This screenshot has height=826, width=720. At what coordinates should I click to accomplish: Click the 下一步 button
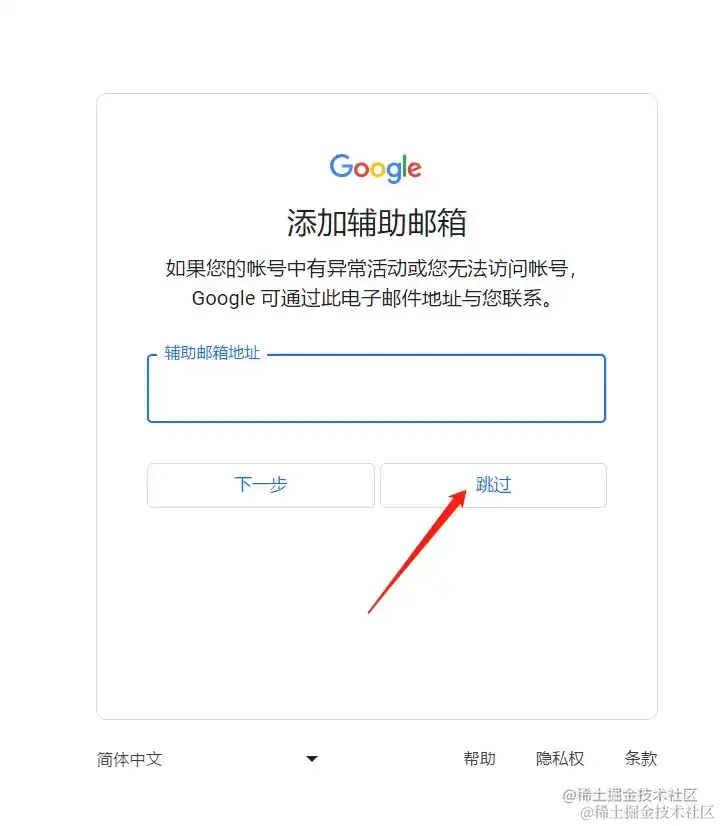tap(261, 485)
